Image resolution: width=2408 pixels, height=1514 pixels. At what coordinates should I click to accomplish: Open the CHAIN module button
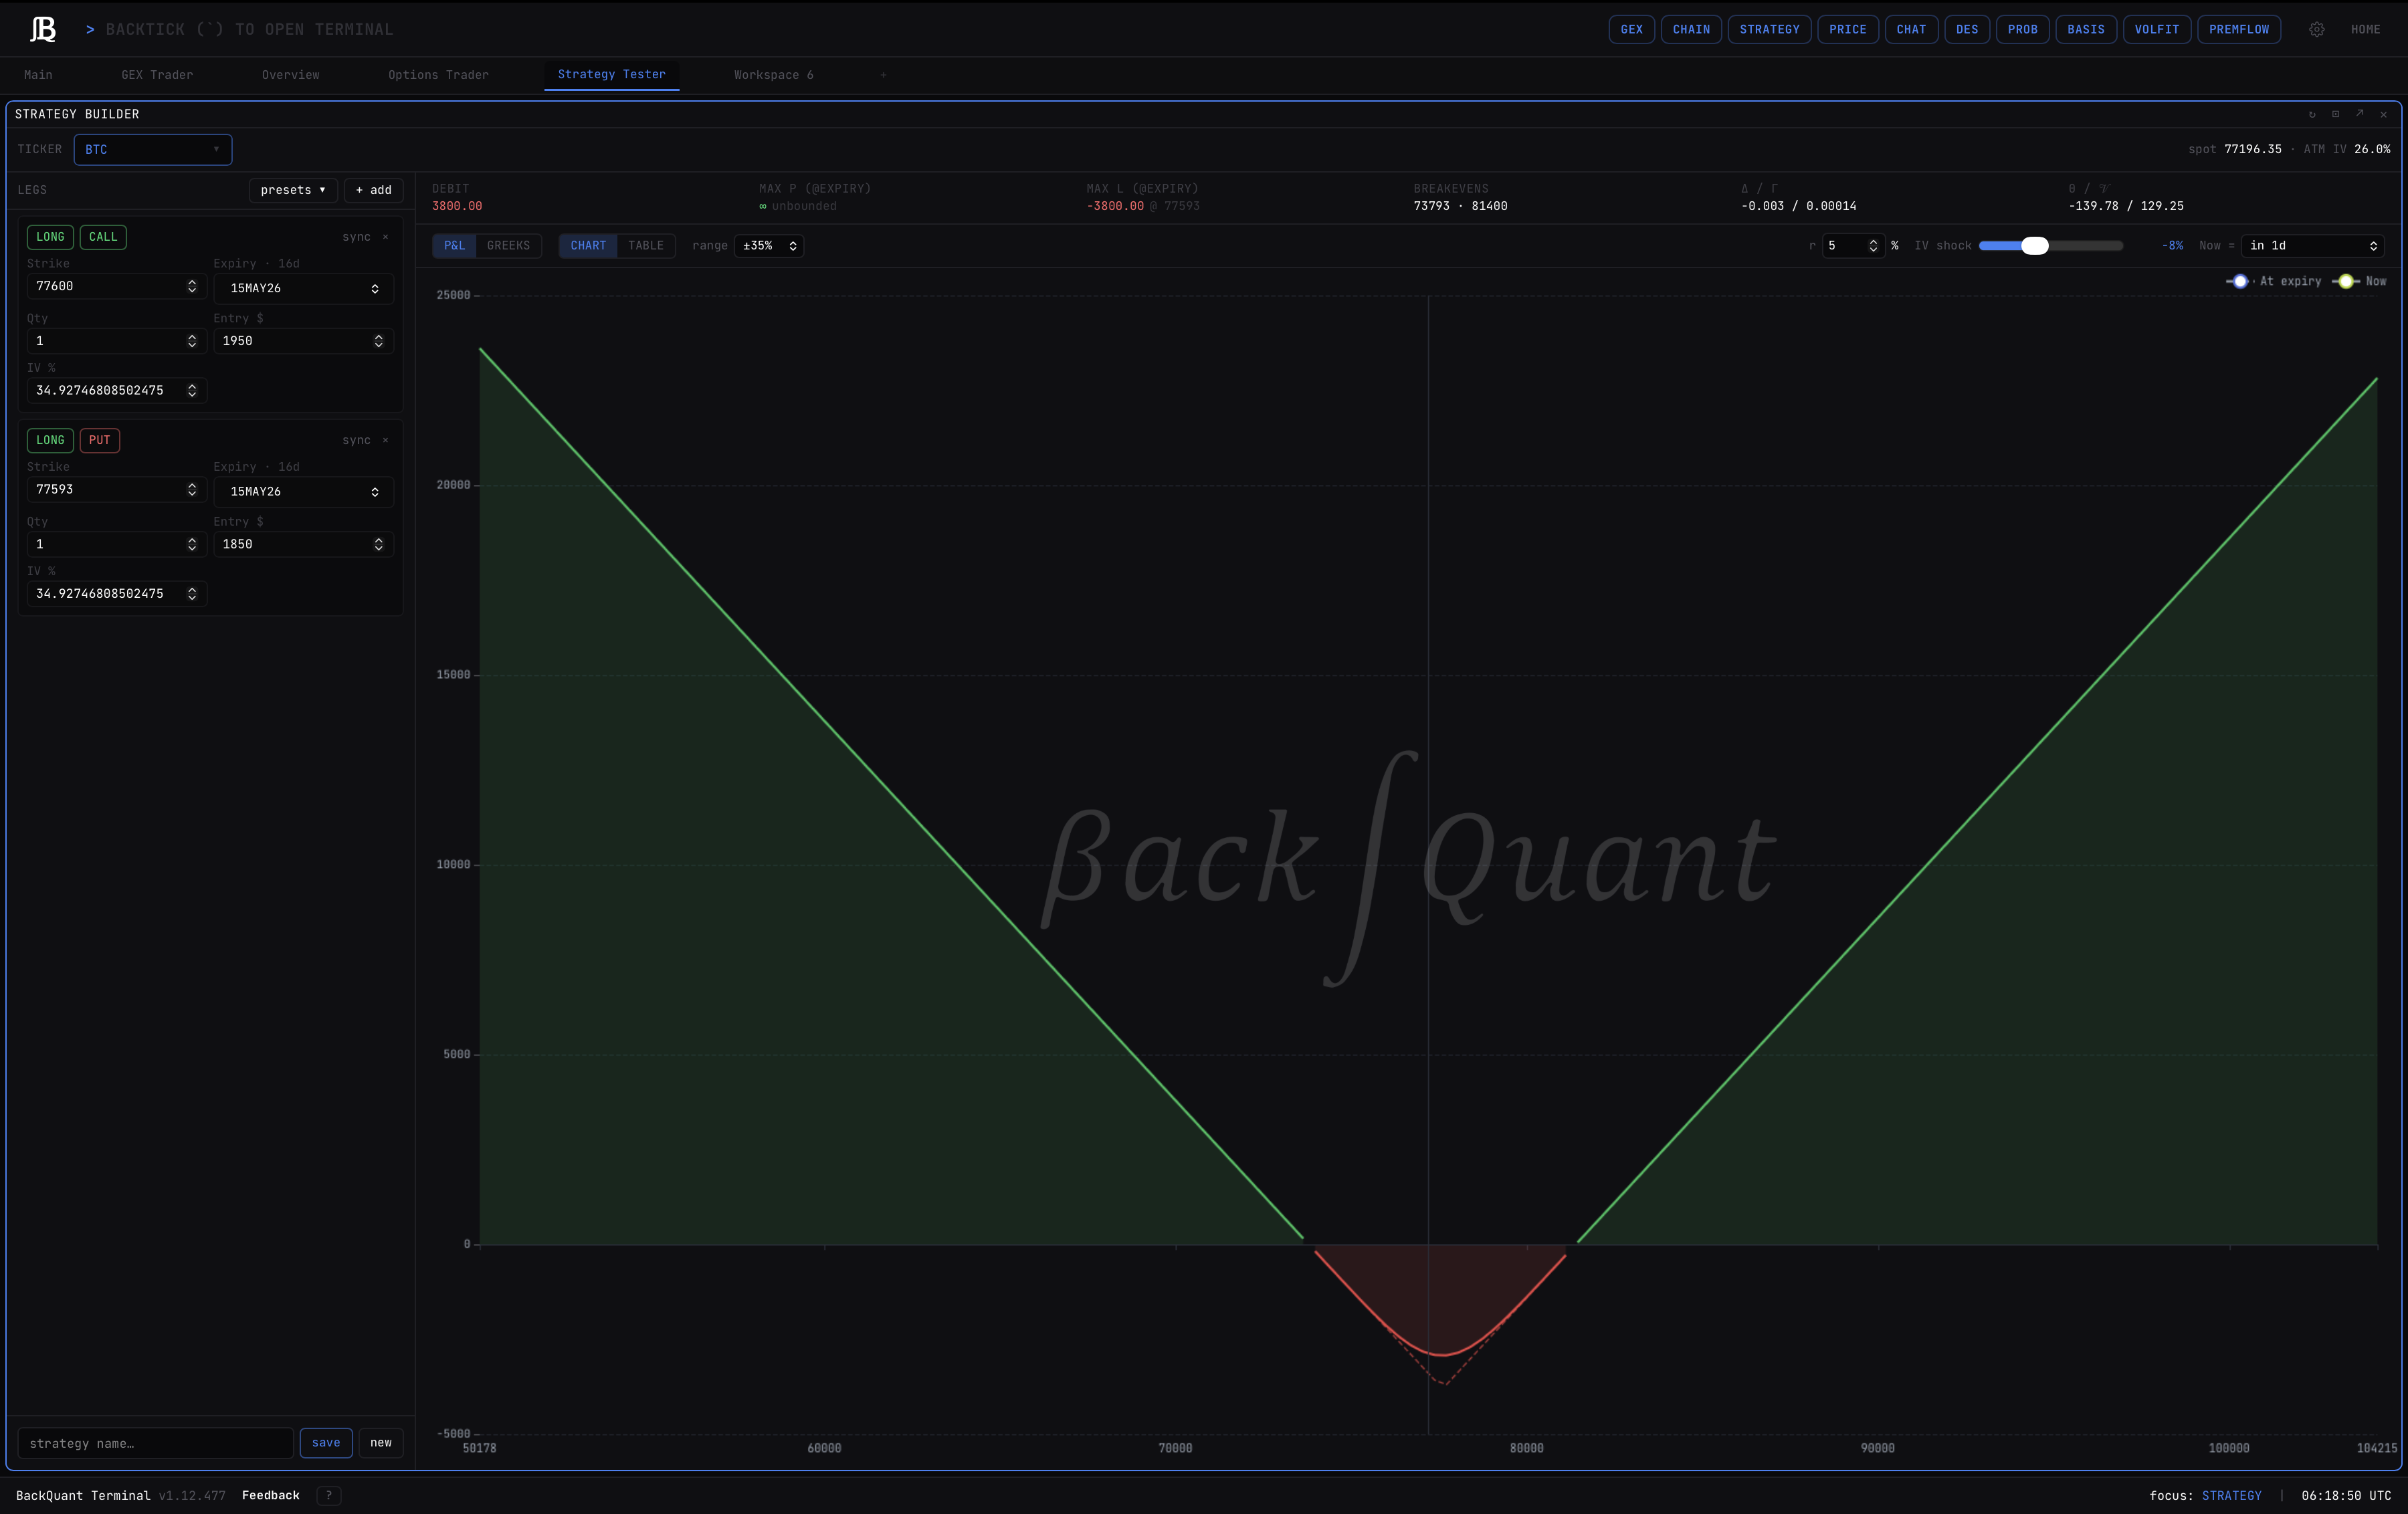tap(1691, 30)
